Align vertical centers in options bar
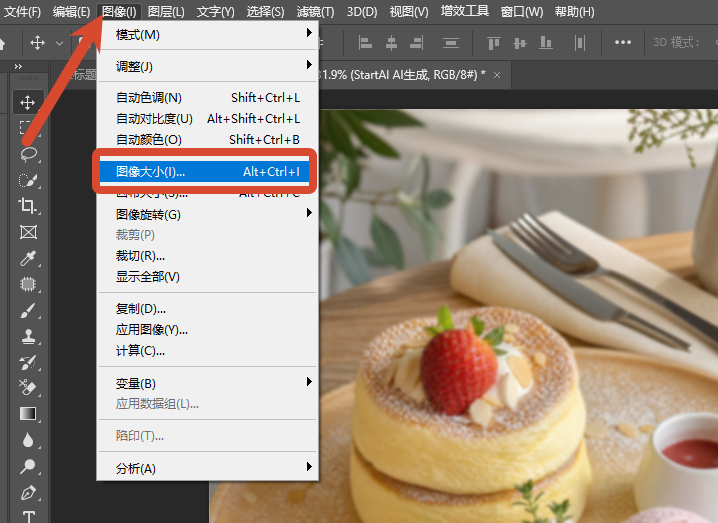The height and width of the screenshot is (523, 718). pos(520,43)
